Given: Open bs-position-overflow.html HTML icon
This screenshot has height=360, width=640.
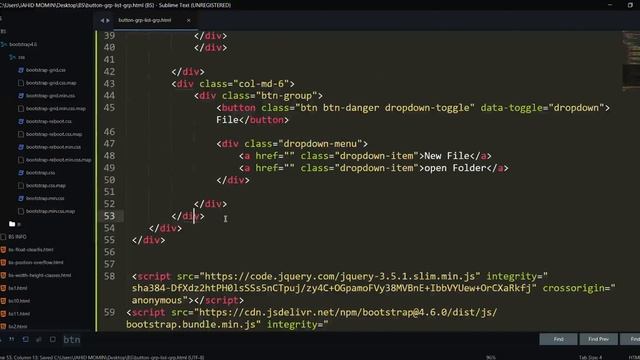Looking at the screenshot, I should [x=3, y=262].
